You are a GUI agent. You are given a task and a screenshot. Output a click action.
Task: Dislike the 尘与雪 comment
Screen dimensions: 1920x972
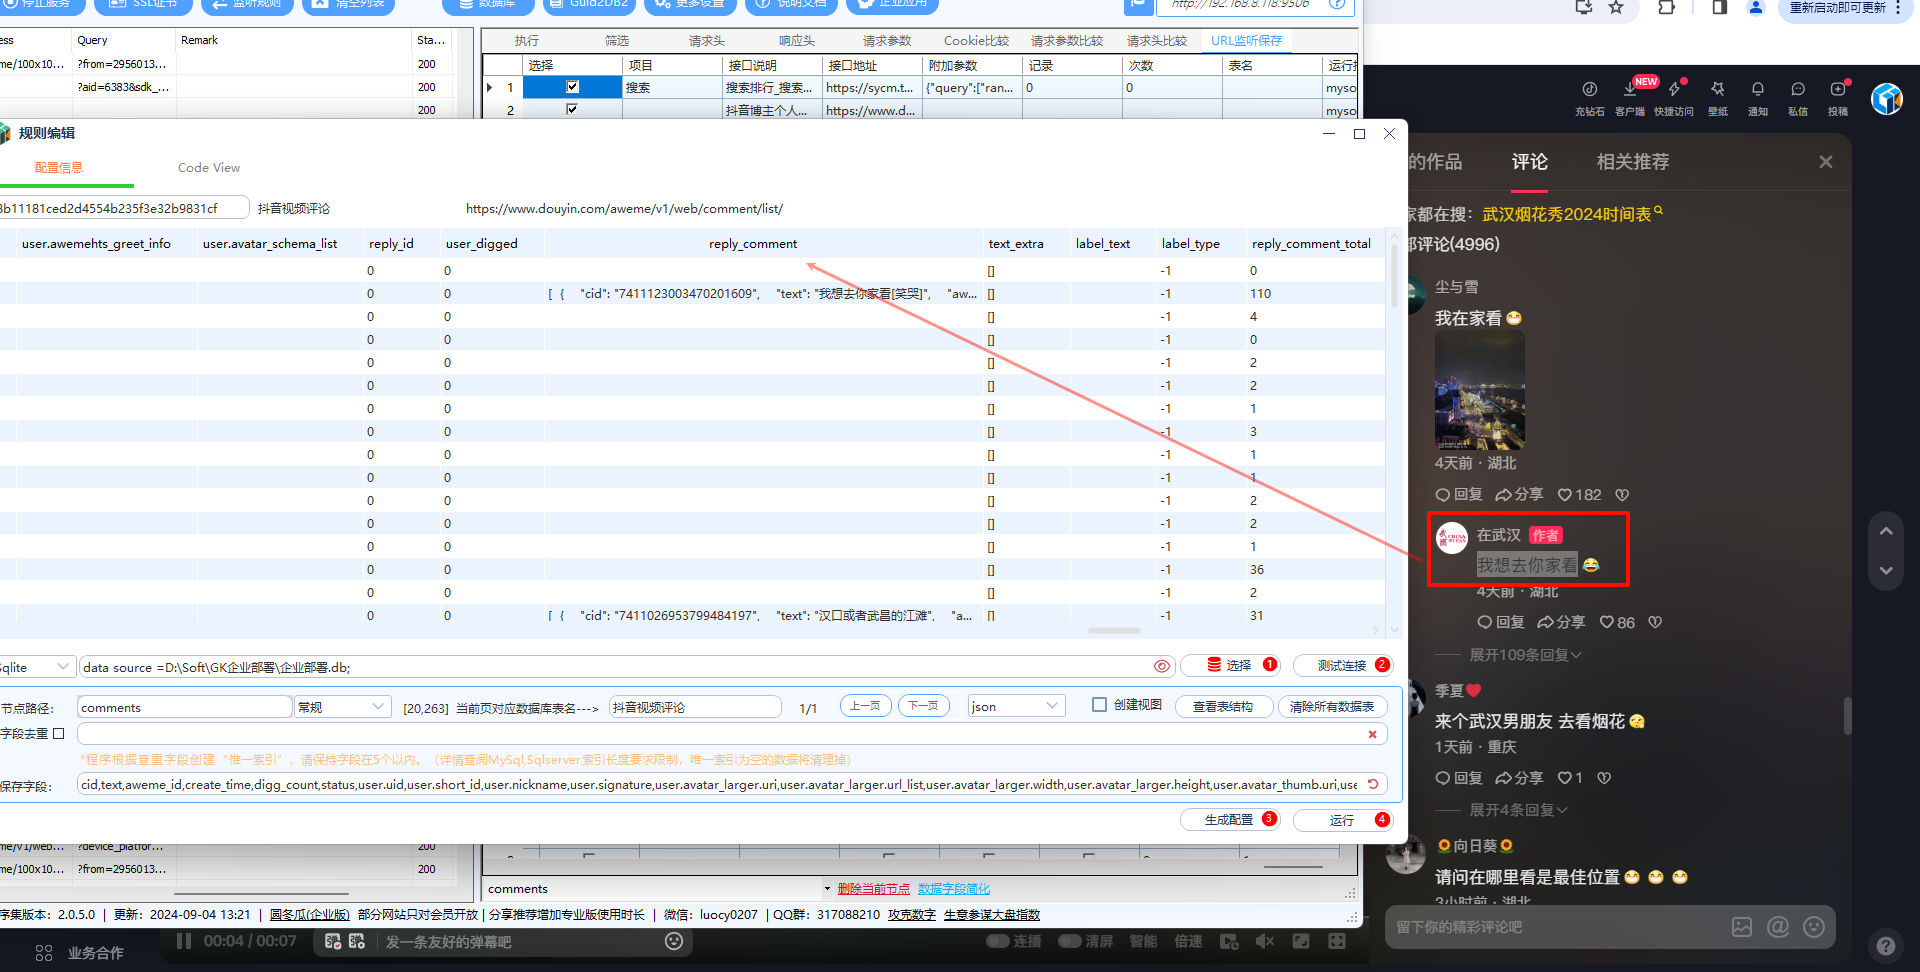pos(1622,495)
